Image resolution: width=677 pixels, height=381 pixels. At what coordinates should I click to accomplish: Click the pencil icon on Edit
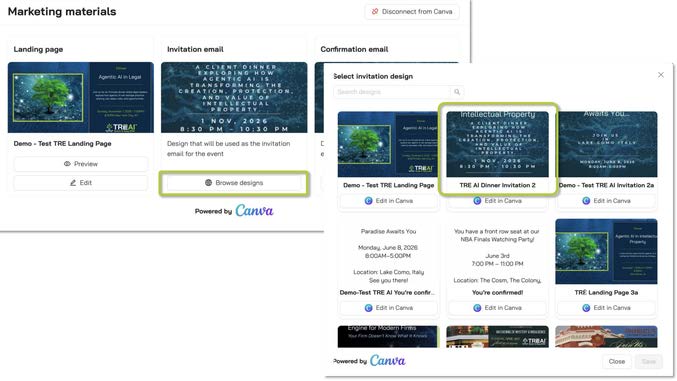73,183
